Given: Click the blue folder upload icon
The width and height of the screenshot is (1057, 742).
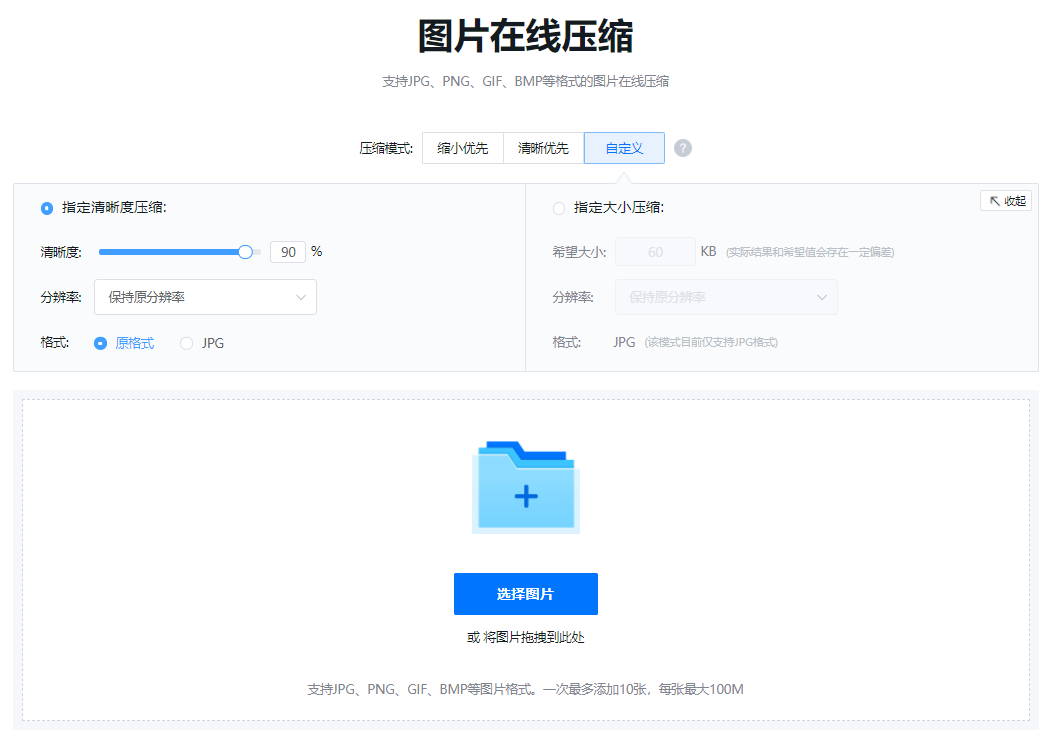Looking at the screenshot, I should coord(525,485).
